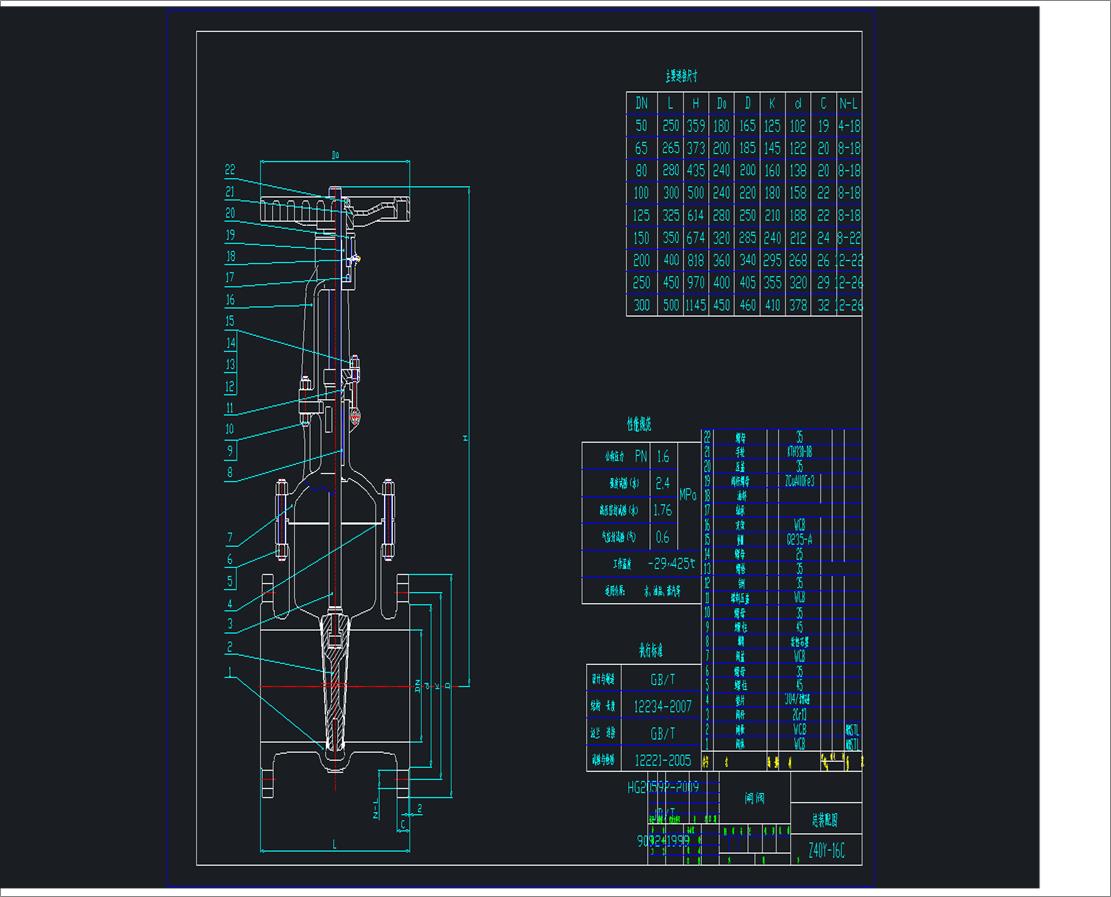Click the 12221-2005 standard number
Screen dimensions: 1111x897
[663, 760]
